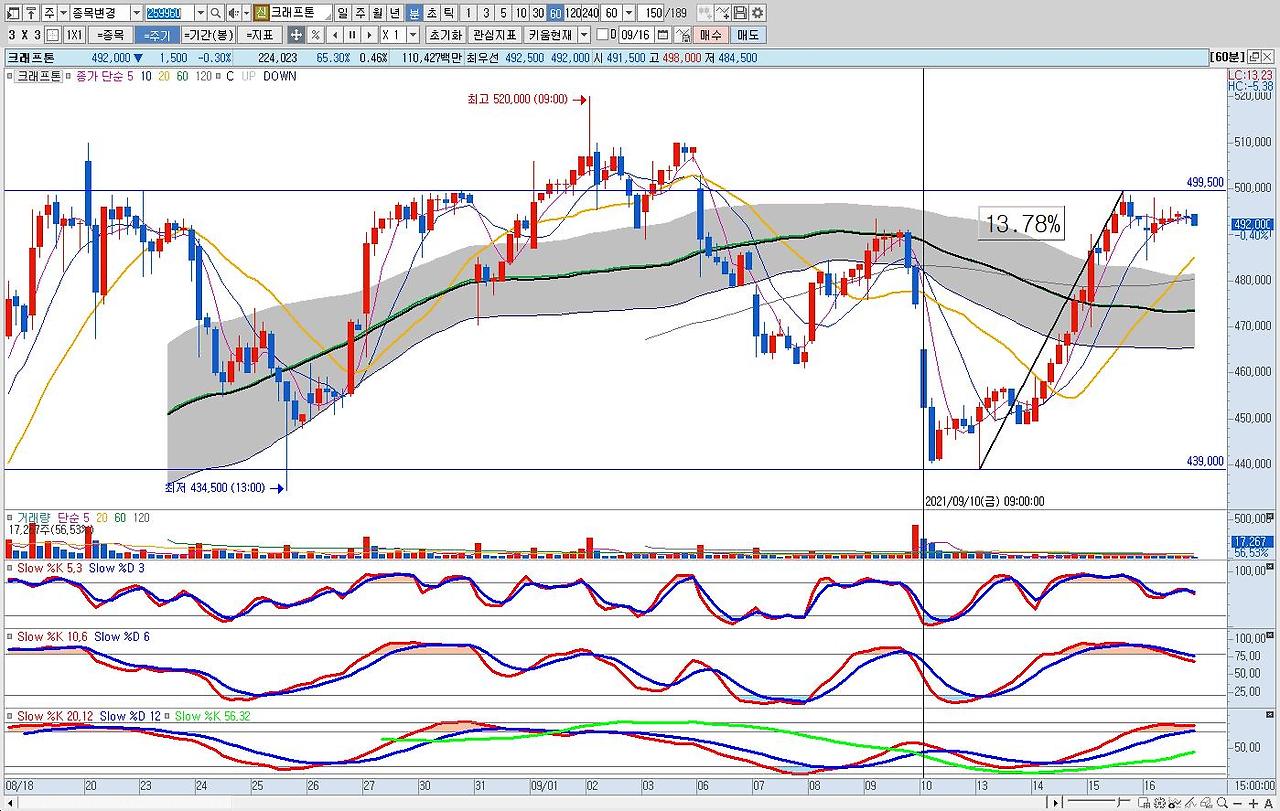Screen dimensions: 1280x811
Task: Click the yellow 신 badge before 크래프톤
Action: tap(261, 13)
